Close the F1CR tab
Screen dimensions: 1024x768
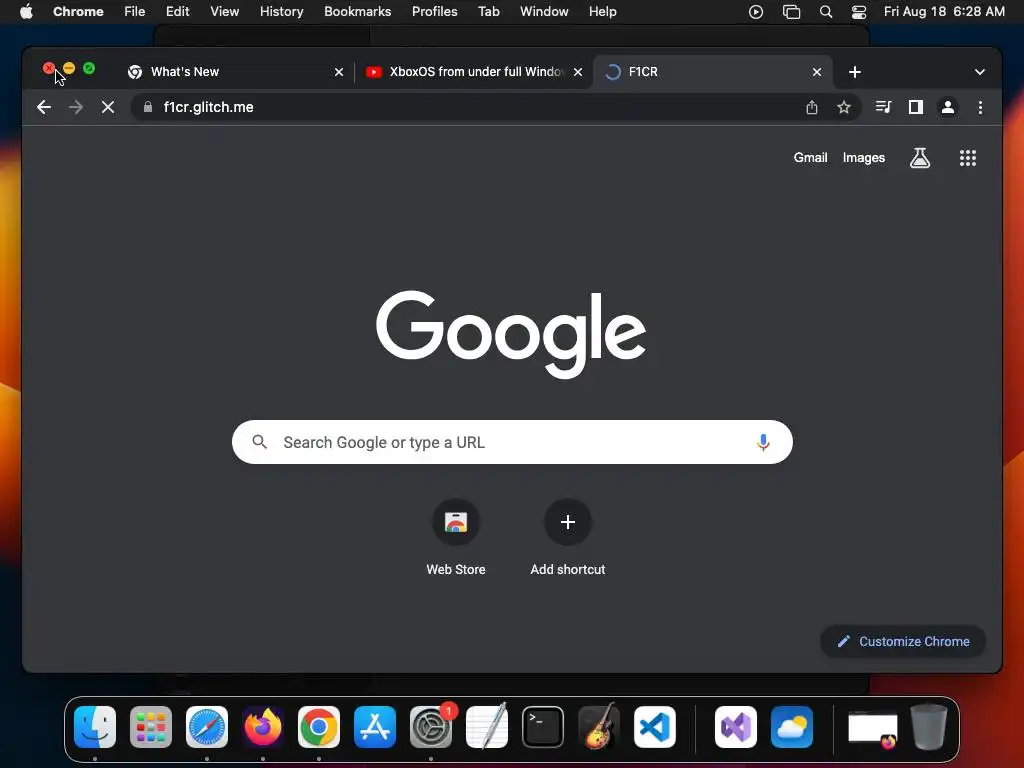pos(816,72)
